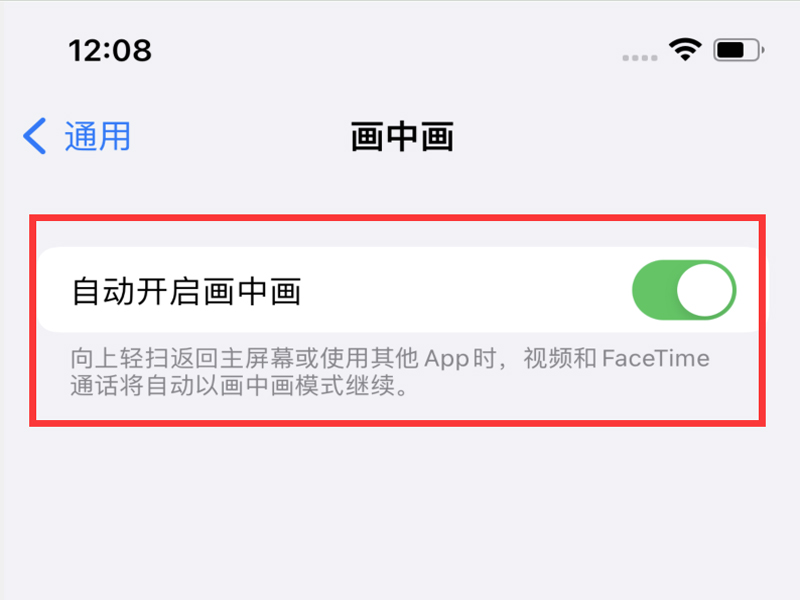The height and width of the screenshot is (600, 800).
Task: Tap the white knob of the green switch
Action: (705, 290)
